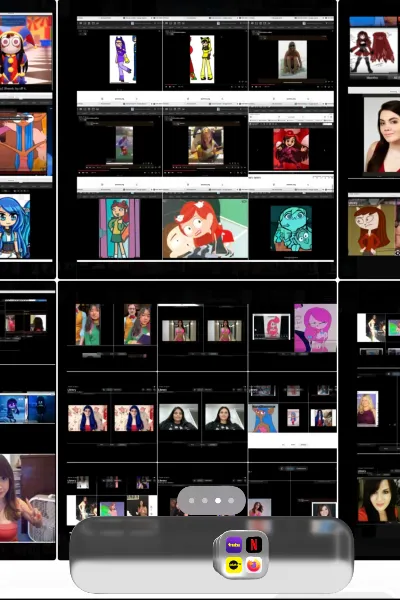The height and width of the screenshot is (600, 400).
Task: Select the red-haired cartoon girl in red dress
Action: click(373, 229)
